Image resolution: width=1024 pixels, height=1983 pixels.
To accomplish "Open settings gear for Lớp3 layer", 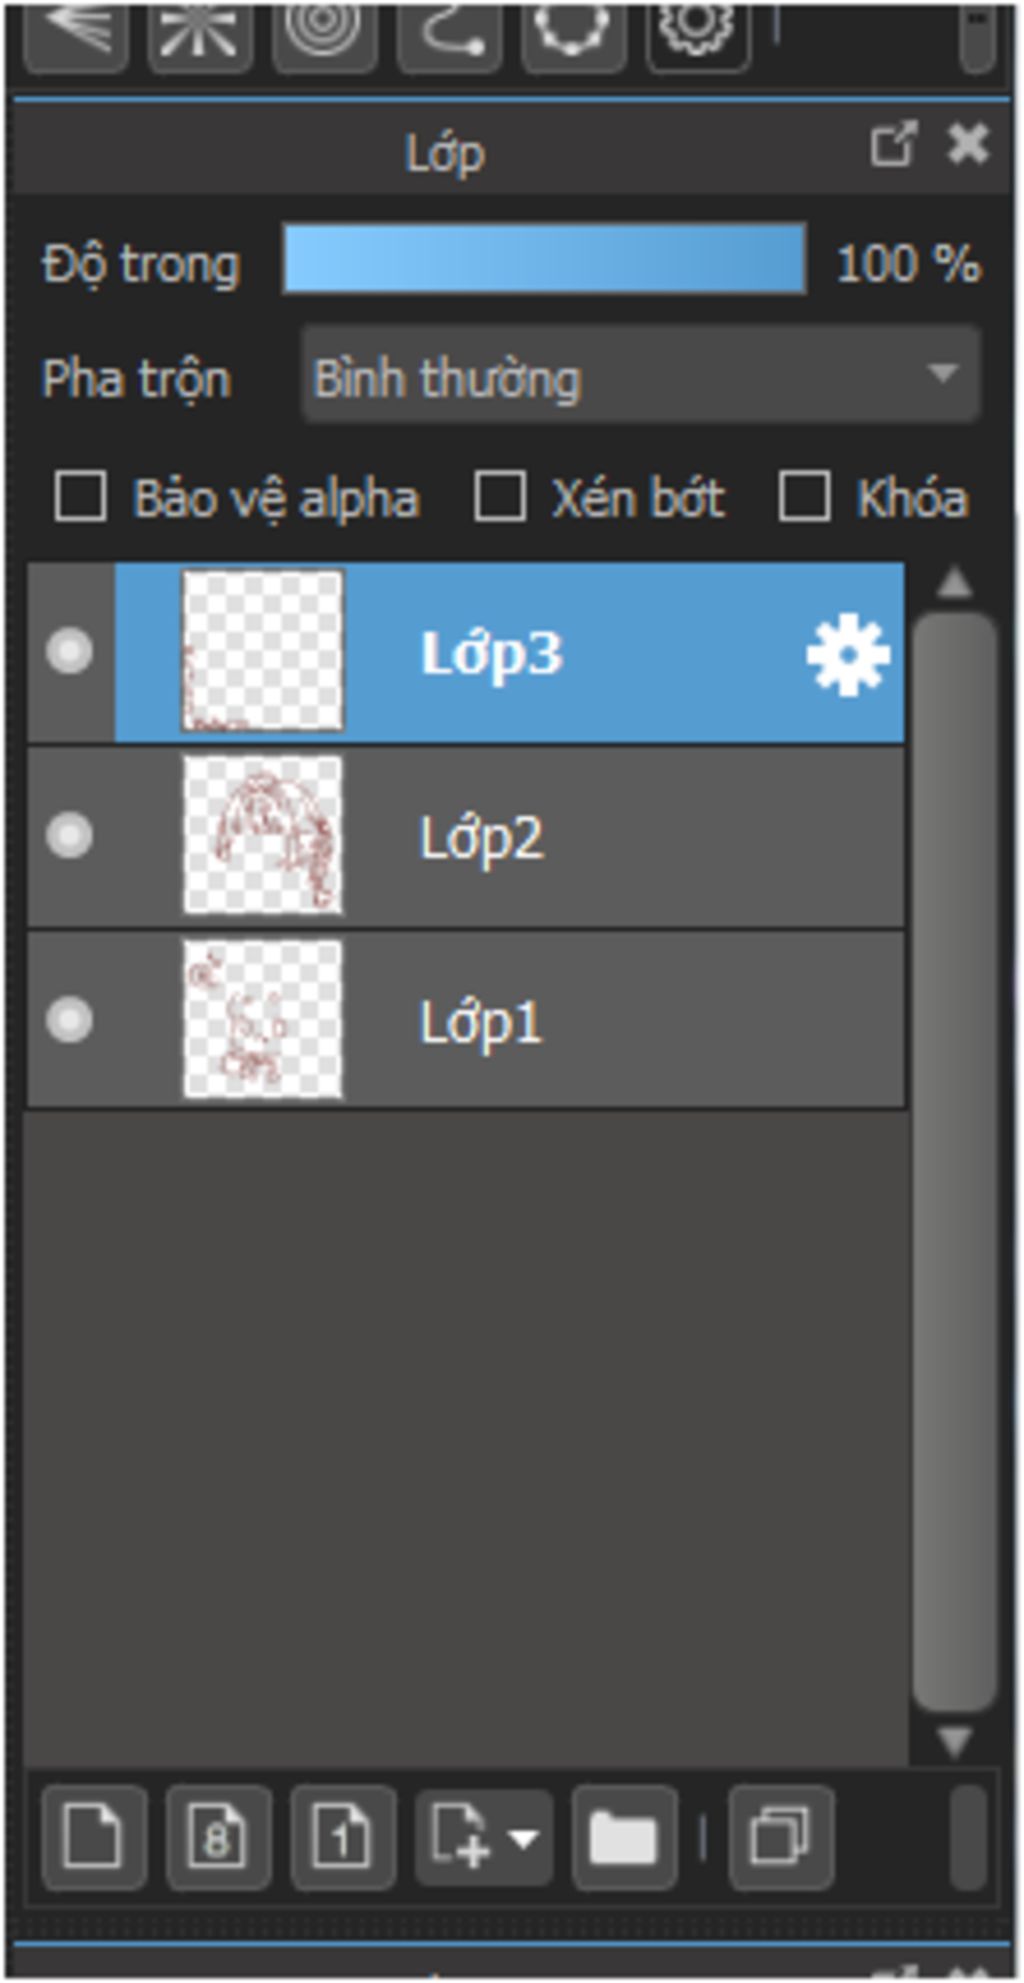I will tap(847, 655).
